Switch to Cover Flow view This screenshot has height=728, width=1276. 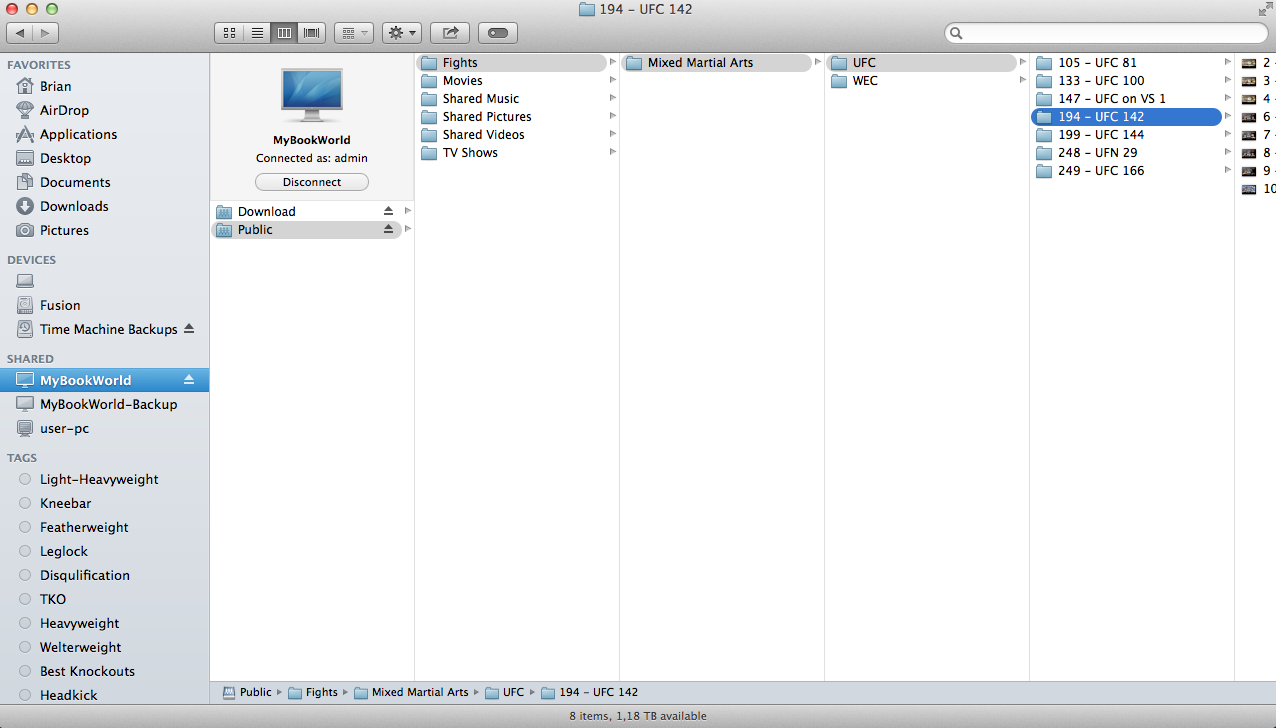point(312,33)
